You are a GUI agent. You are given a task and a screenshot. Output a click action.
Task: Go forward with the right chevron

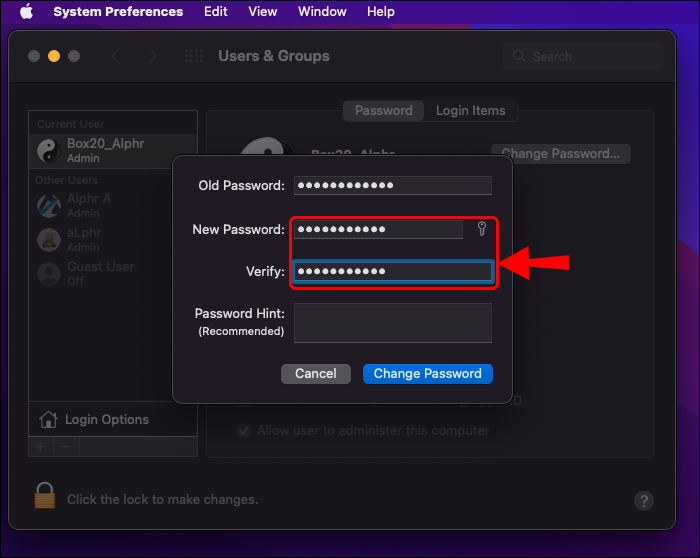(x=152, y=57)
